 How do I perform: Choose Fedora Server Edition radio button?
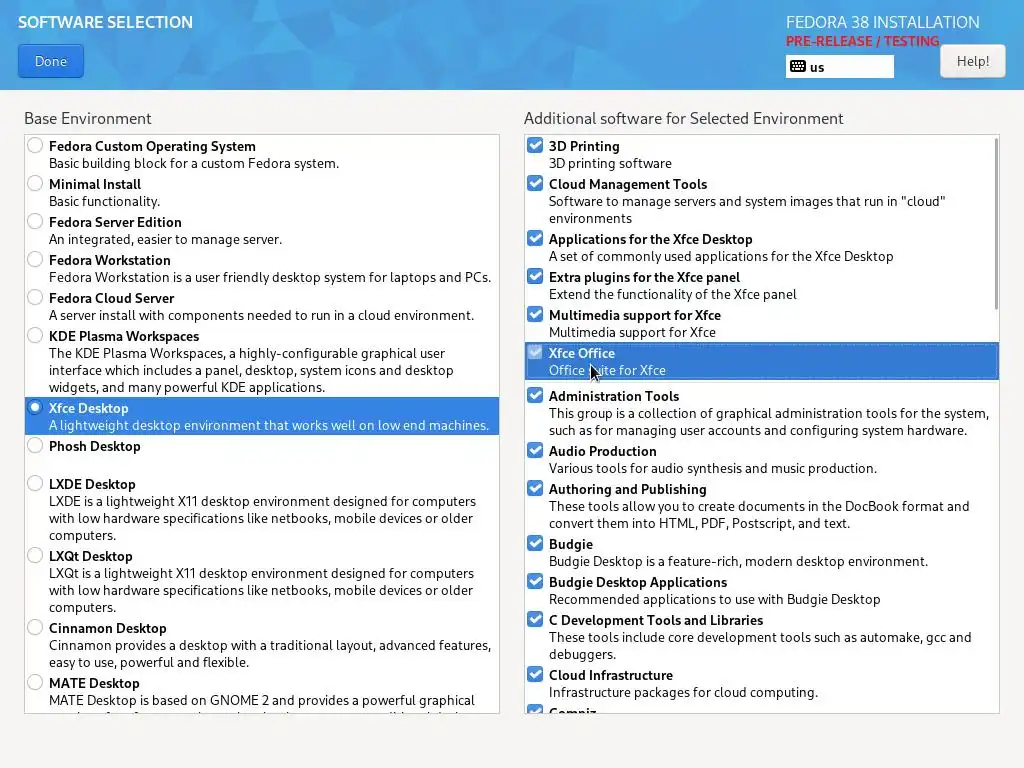click(x=35, y=221)
